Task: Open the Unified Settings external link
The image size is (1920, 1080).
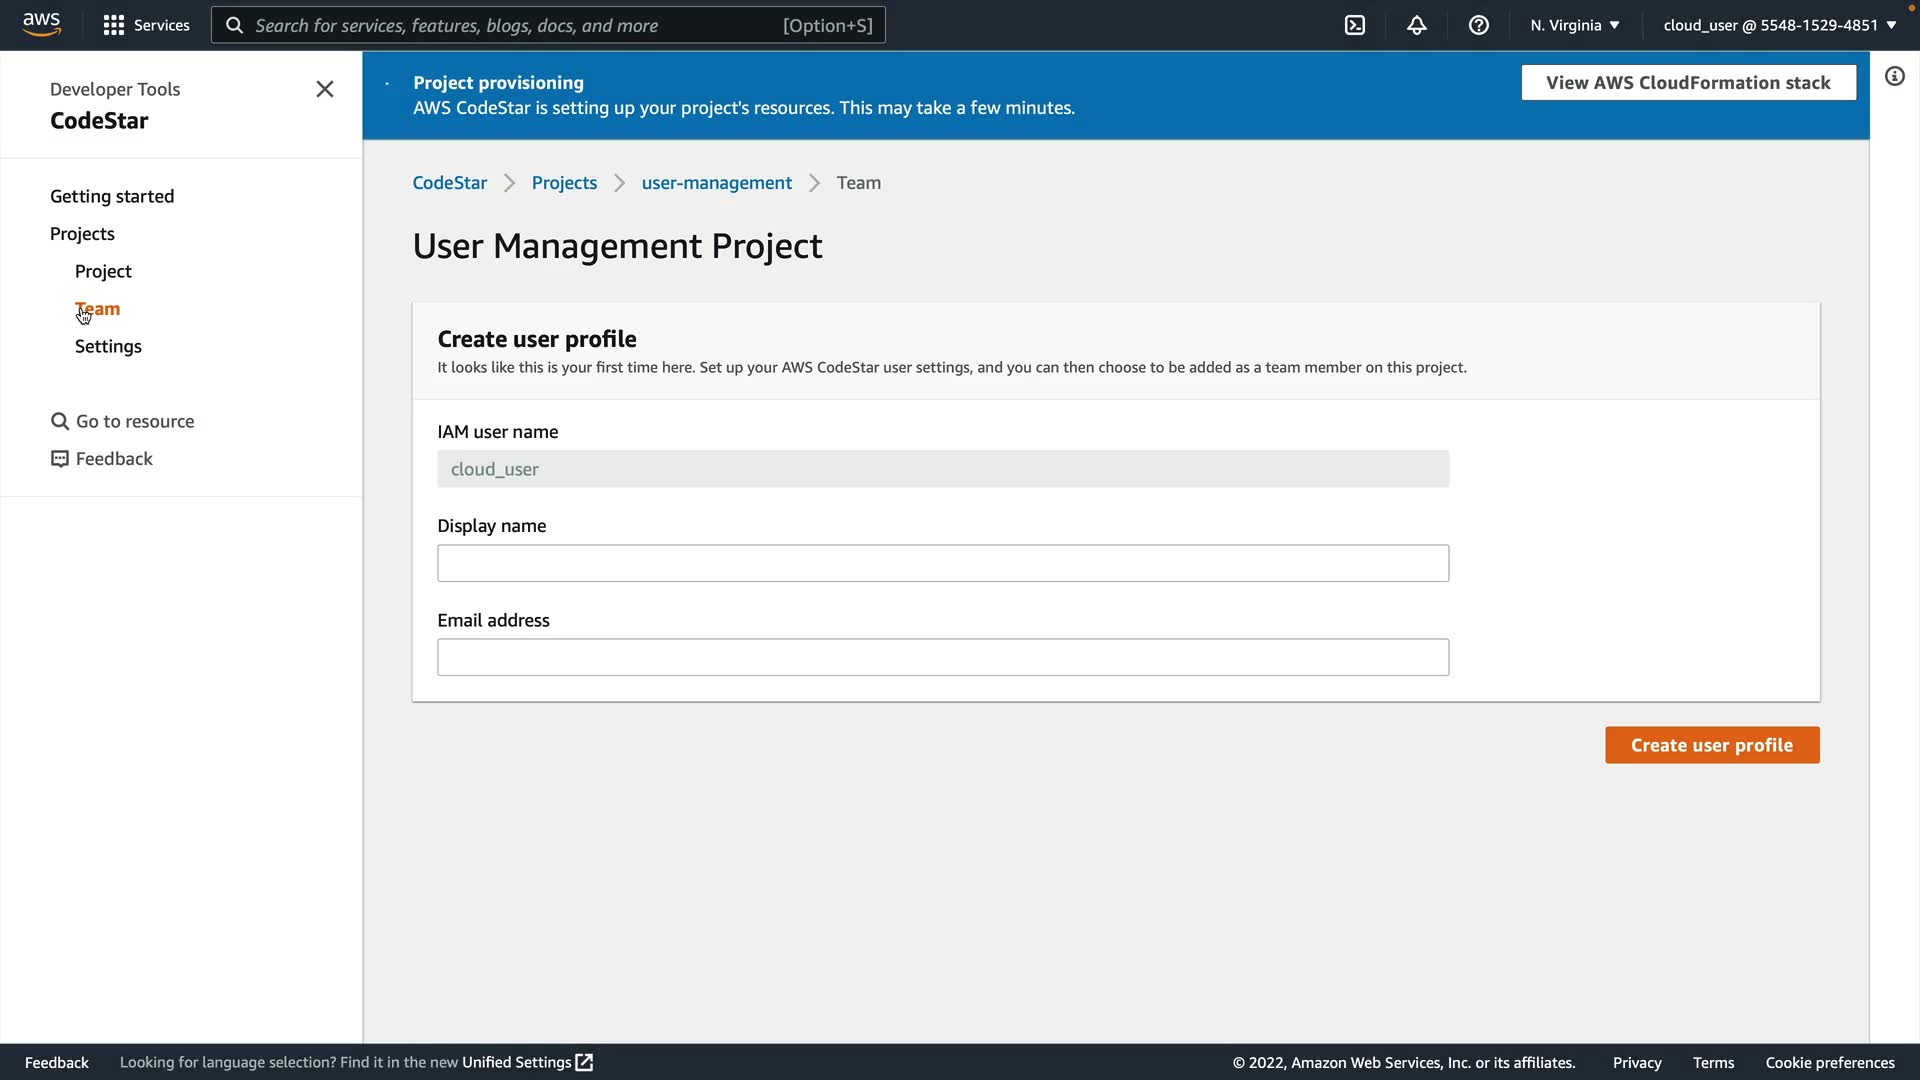Action: (526, 1062)
